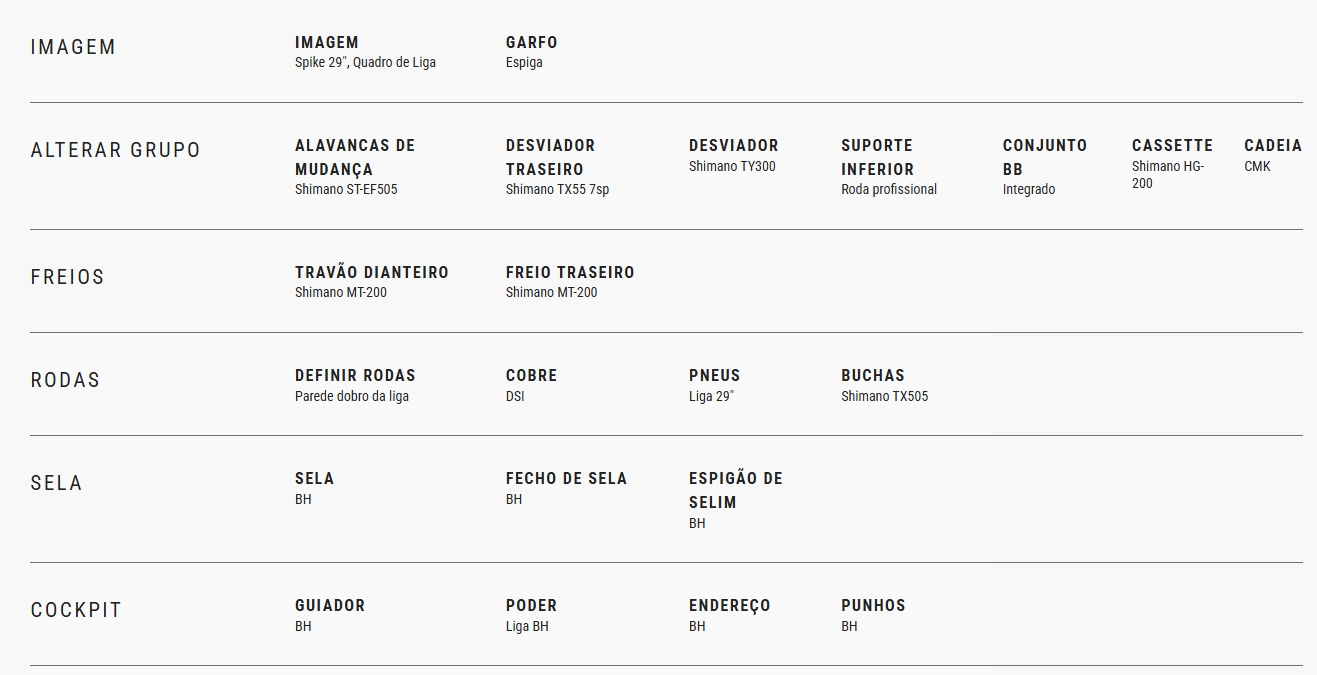Click the Shimano TY300 derailleur value
Screen dimensions: 1317x675
coord(731,166)
